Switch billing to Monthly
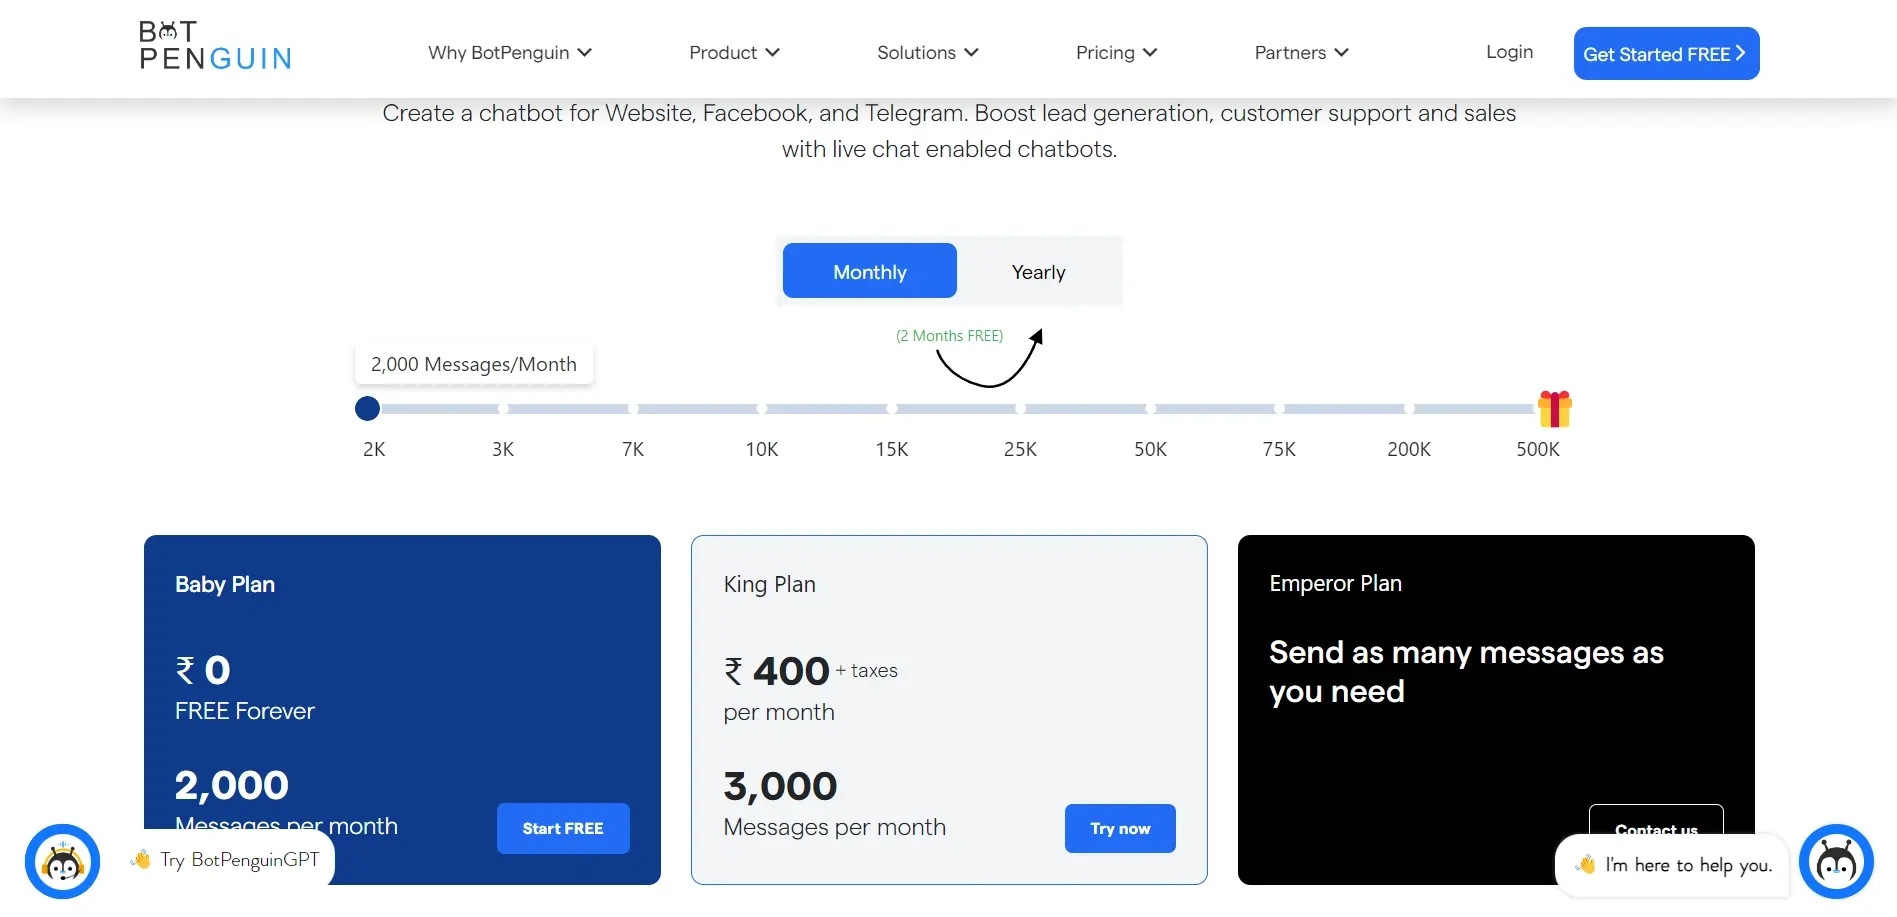1897x917 pixels. [870, 271]
